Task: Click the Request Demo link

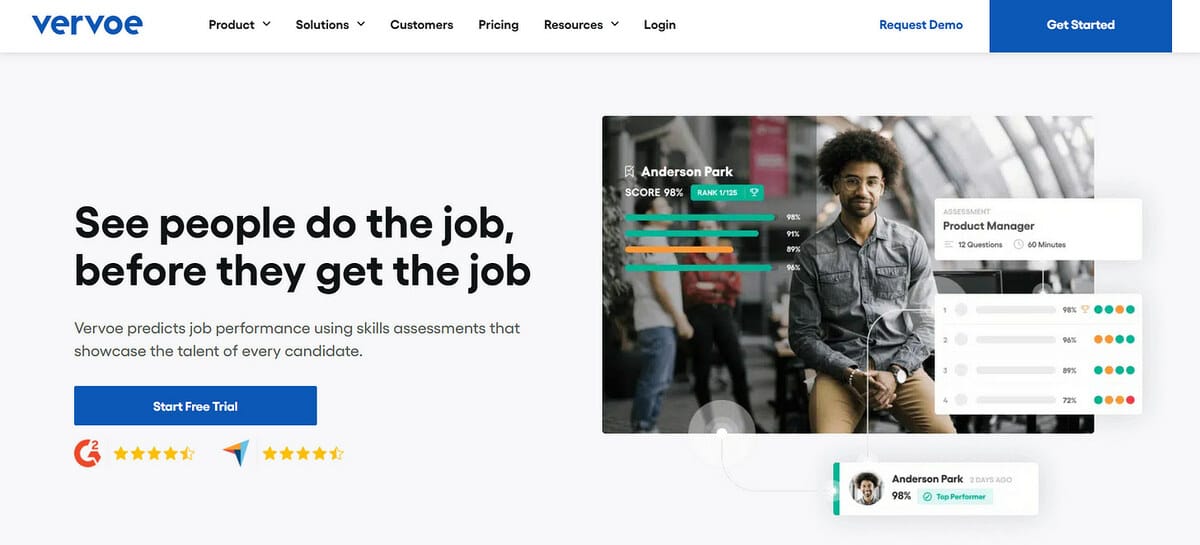Action: [x=921, y=25]
